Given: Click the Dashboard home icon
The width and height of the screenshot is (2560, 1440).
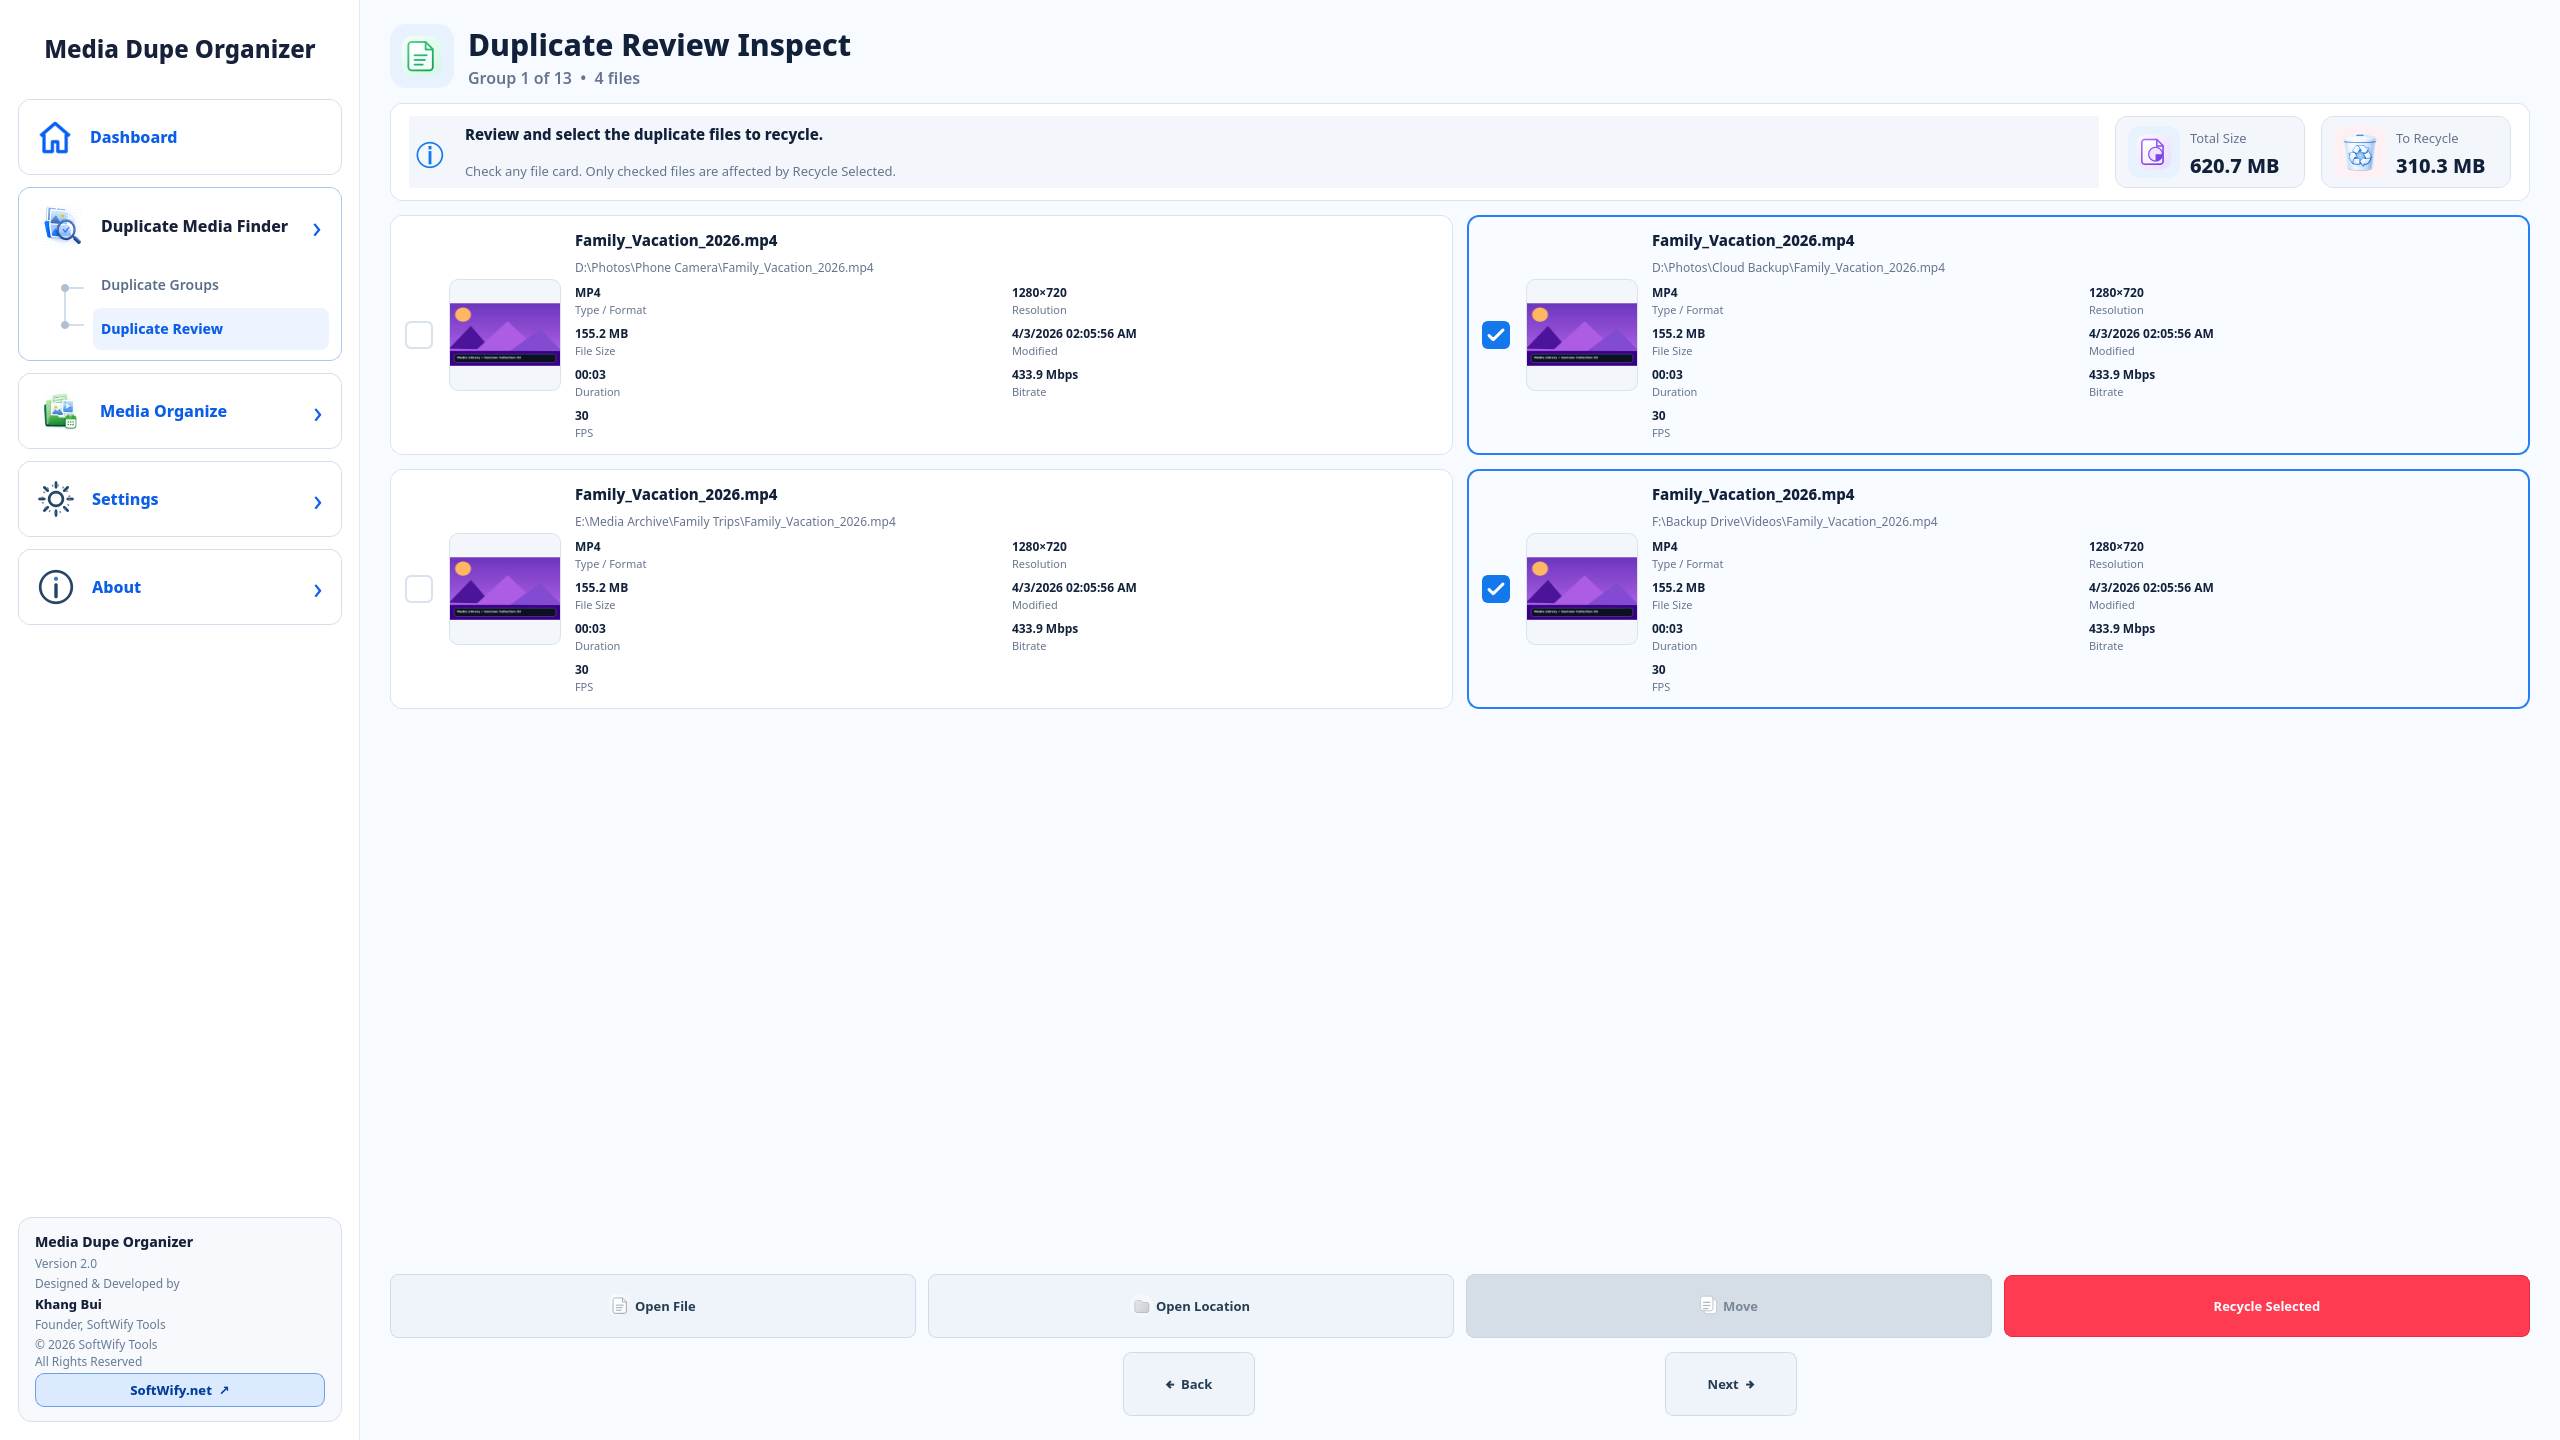Looking at the screenshot, I should pos(55,137).
